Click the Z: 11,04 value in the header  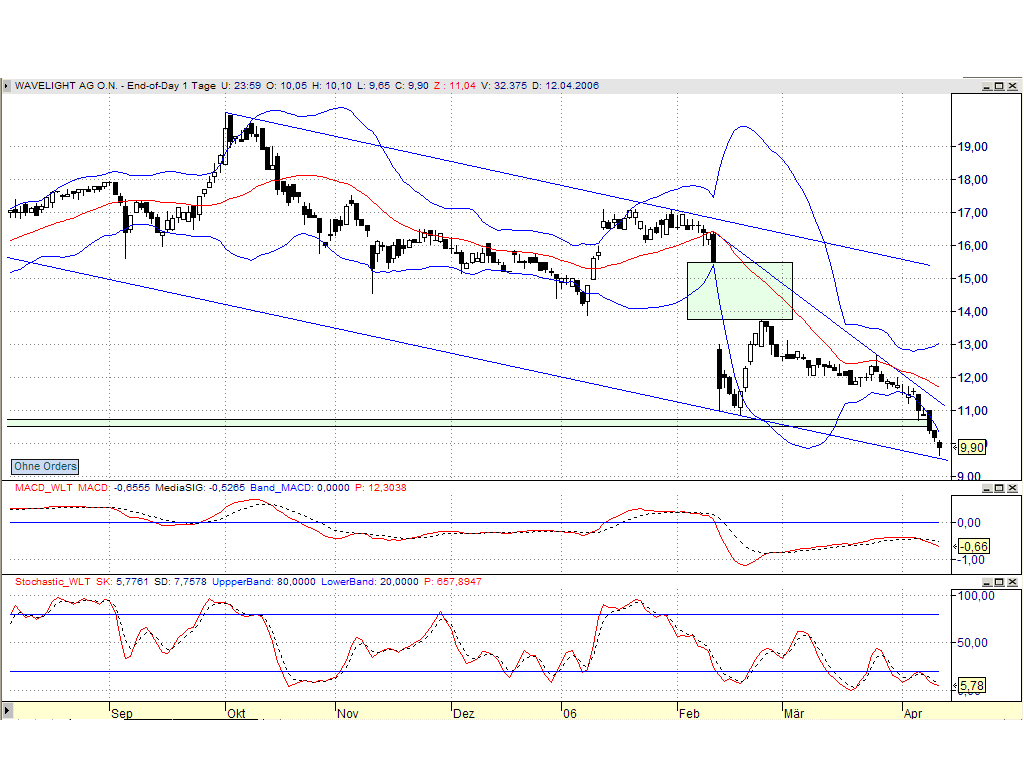coord(455,86)
